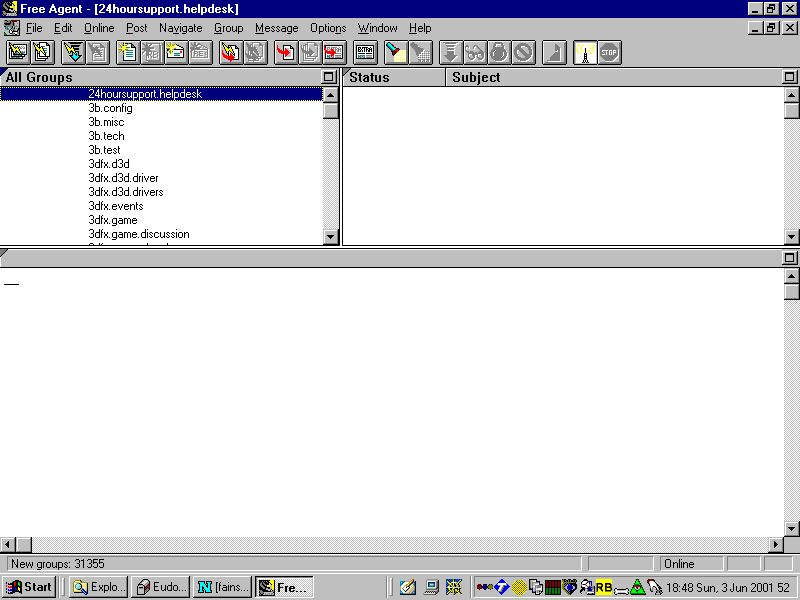Click the document icon with red arrow

(287, 52)
